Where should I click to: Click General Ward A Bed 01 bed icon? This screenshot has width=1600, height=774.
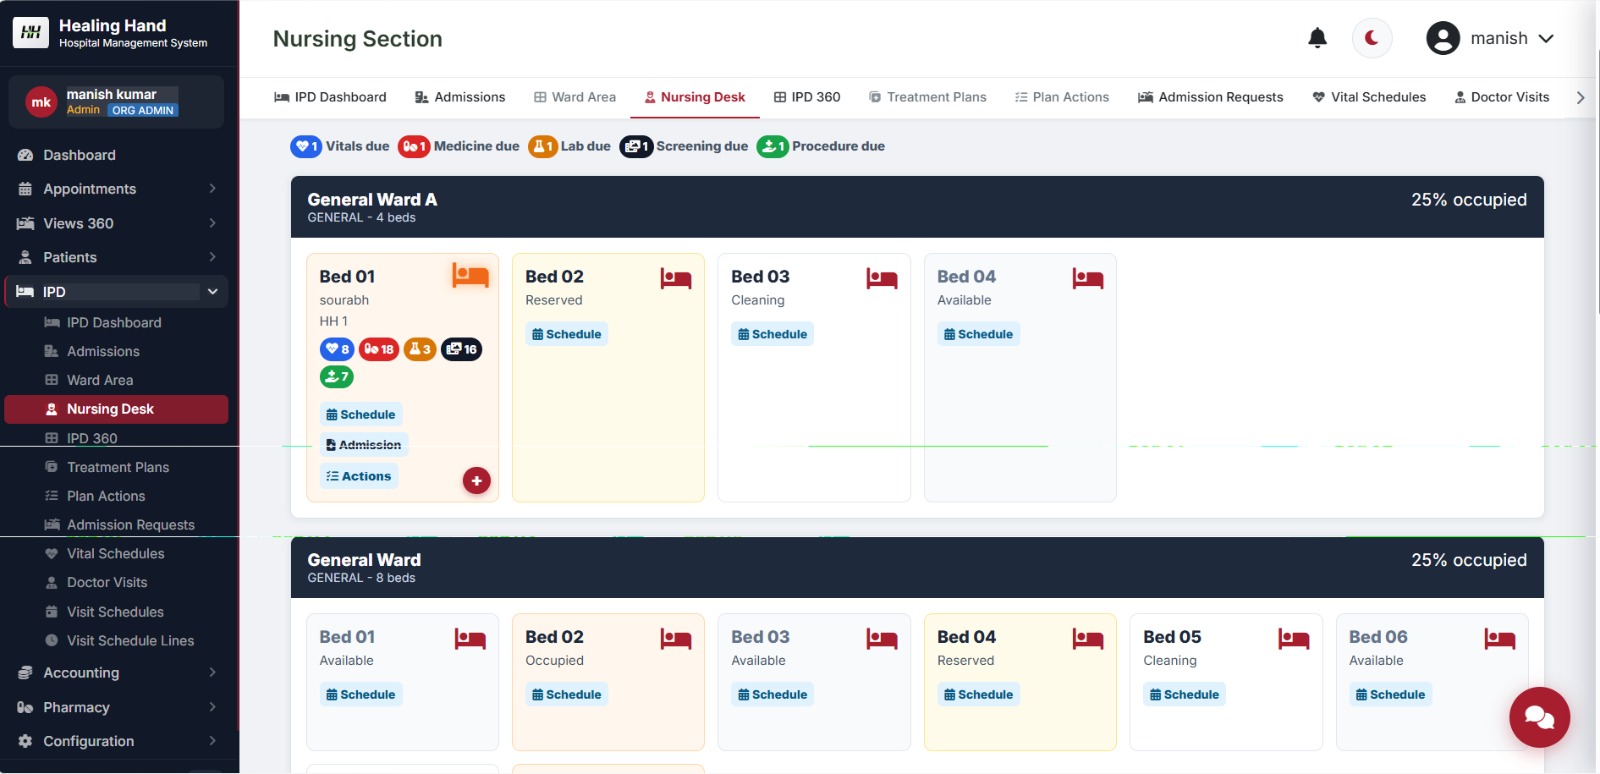click(x=470, y=275)
